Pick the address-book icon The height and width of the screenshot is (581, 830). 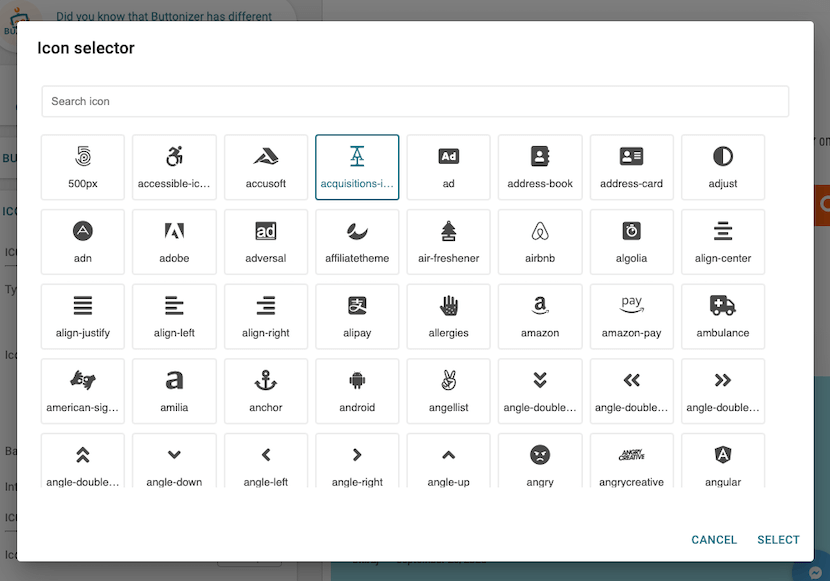point(540,166)
